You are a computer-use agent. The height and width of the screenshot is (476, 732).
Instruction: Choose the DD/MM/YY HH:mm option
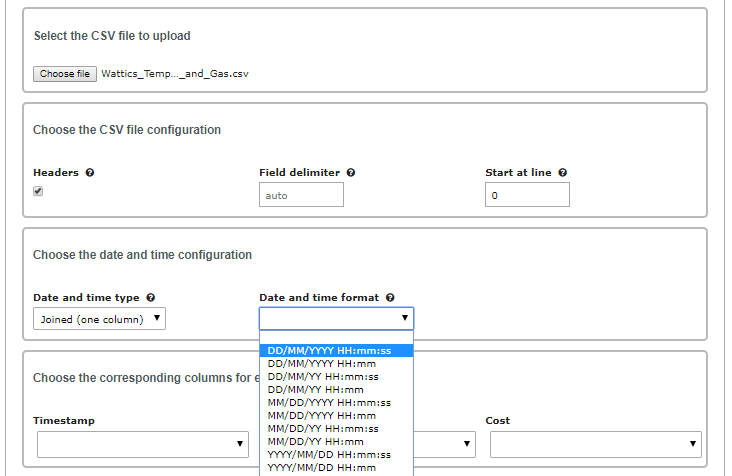coord(316,390)
